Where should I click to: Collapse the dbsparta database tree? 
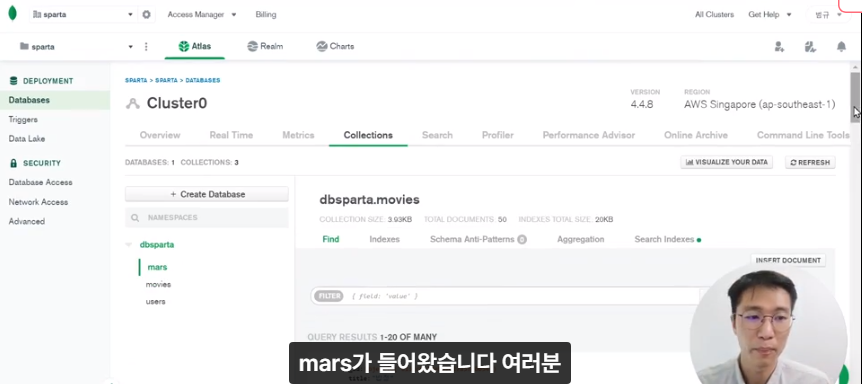pos(129,244)
